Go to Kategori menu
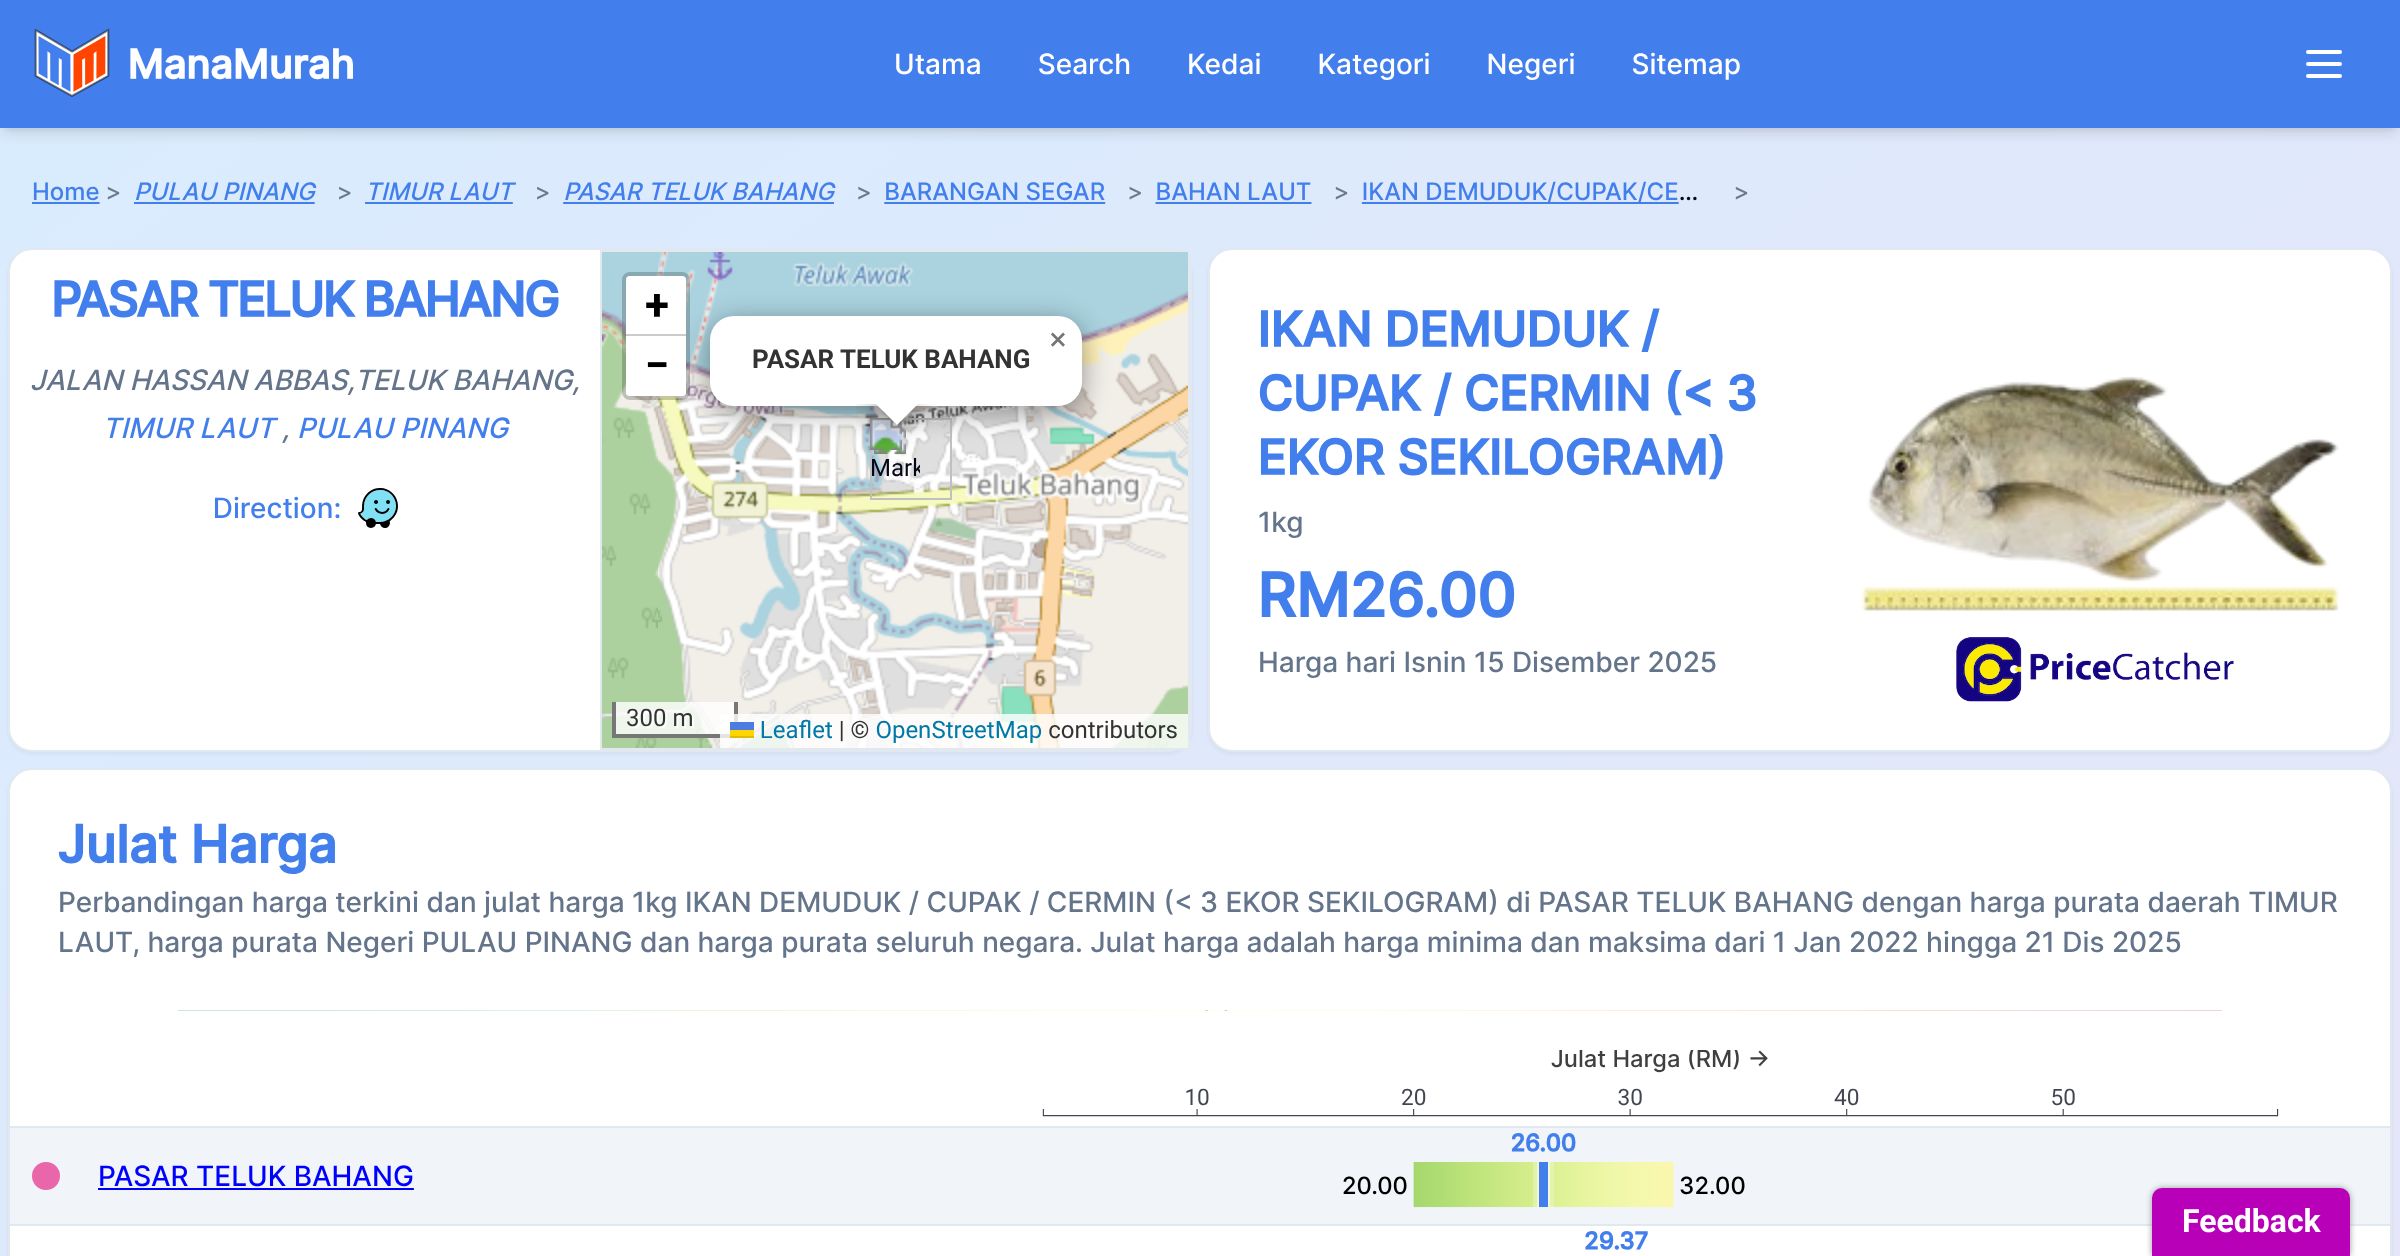 pos(1373,64)
